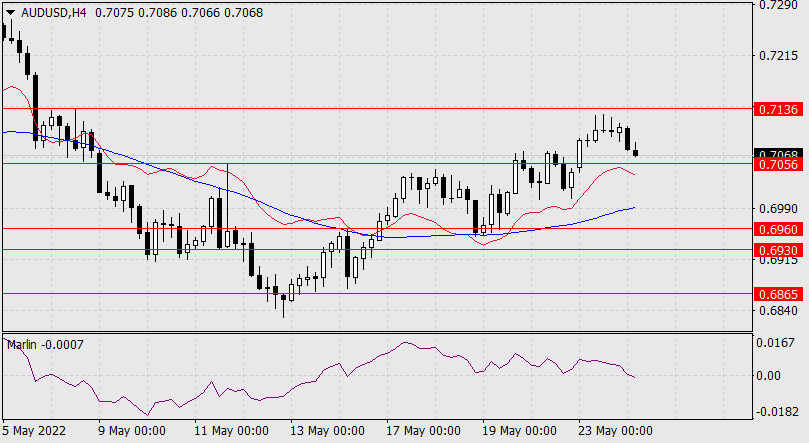Click the 0.6990 price scale value
The height and width of the screenshot is (443, 809).
point(779,209)
